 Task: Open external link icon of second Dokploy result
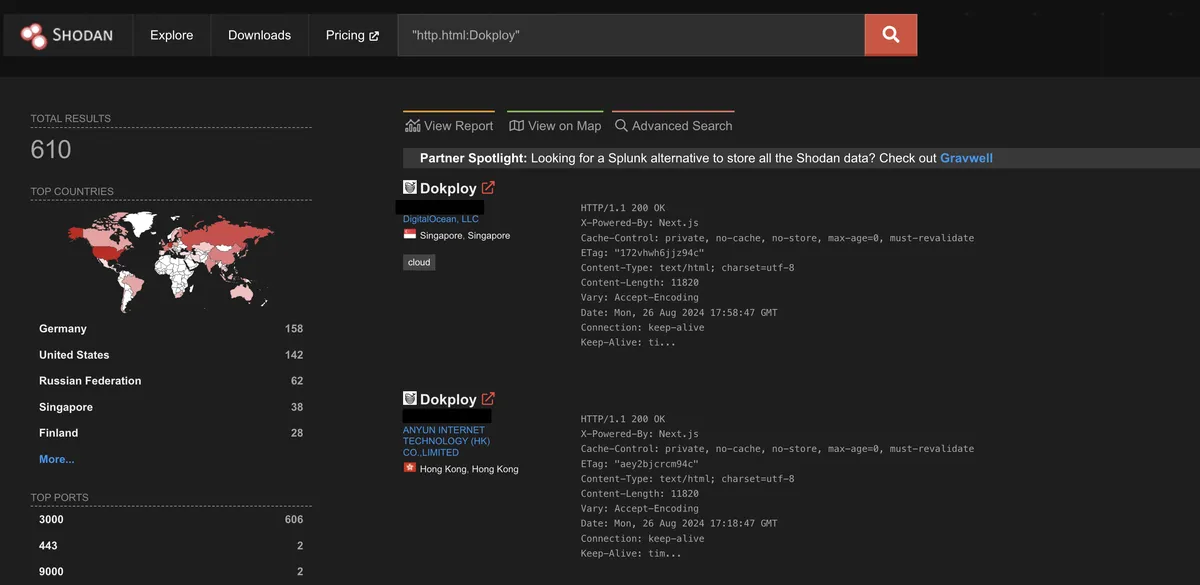tap(488, 399)
